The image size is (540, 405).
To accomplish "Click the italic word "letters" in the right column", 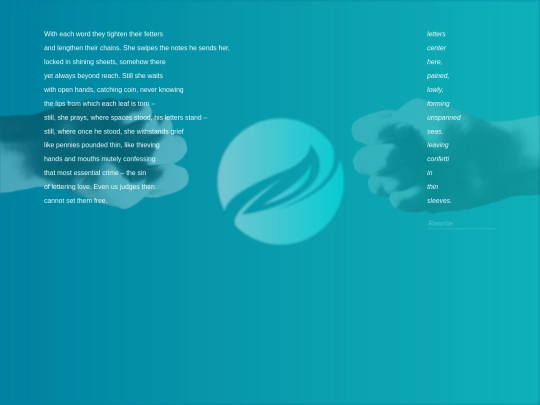I will (436, 34).
